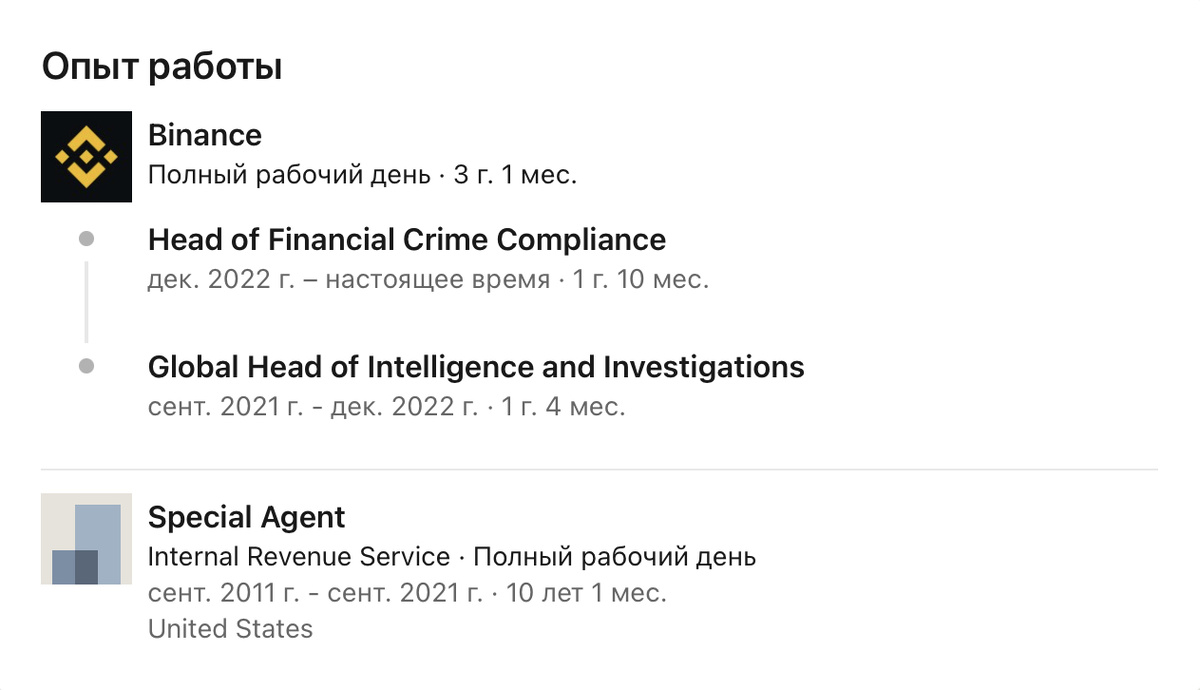Click the vertical timeline line between Binance roles
The image size is (1200, 690).
click(86, 302)
